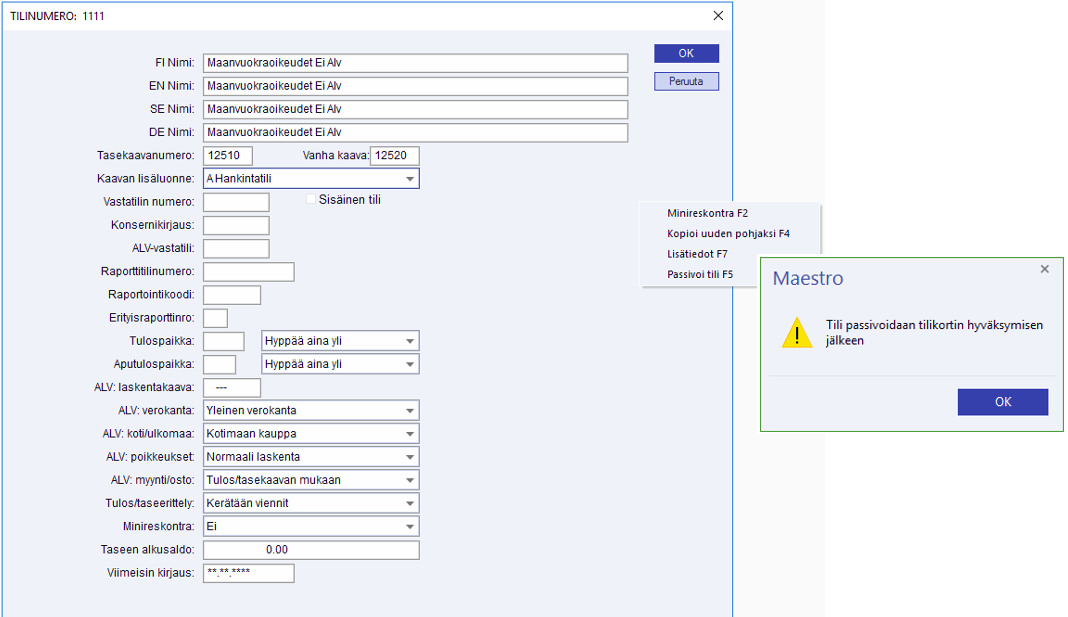1068x617 pixels.
Task: Dismiss the Maestro message with X
Action: point(1044,269)
